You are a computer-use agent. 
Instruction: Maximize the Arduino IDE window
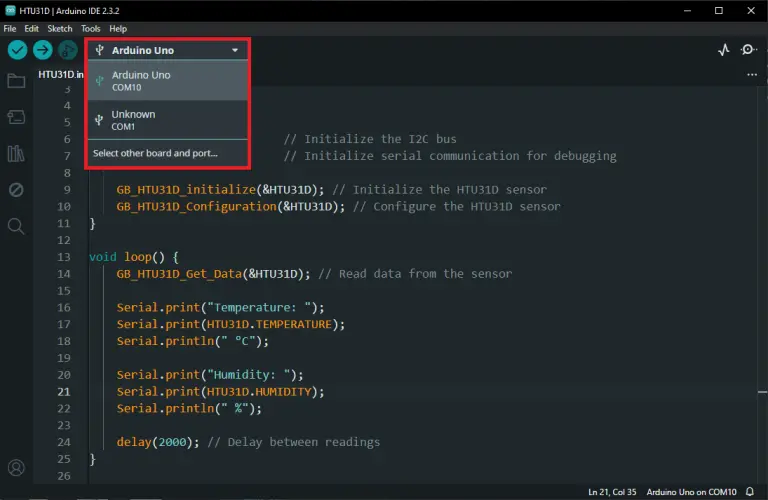719,10
